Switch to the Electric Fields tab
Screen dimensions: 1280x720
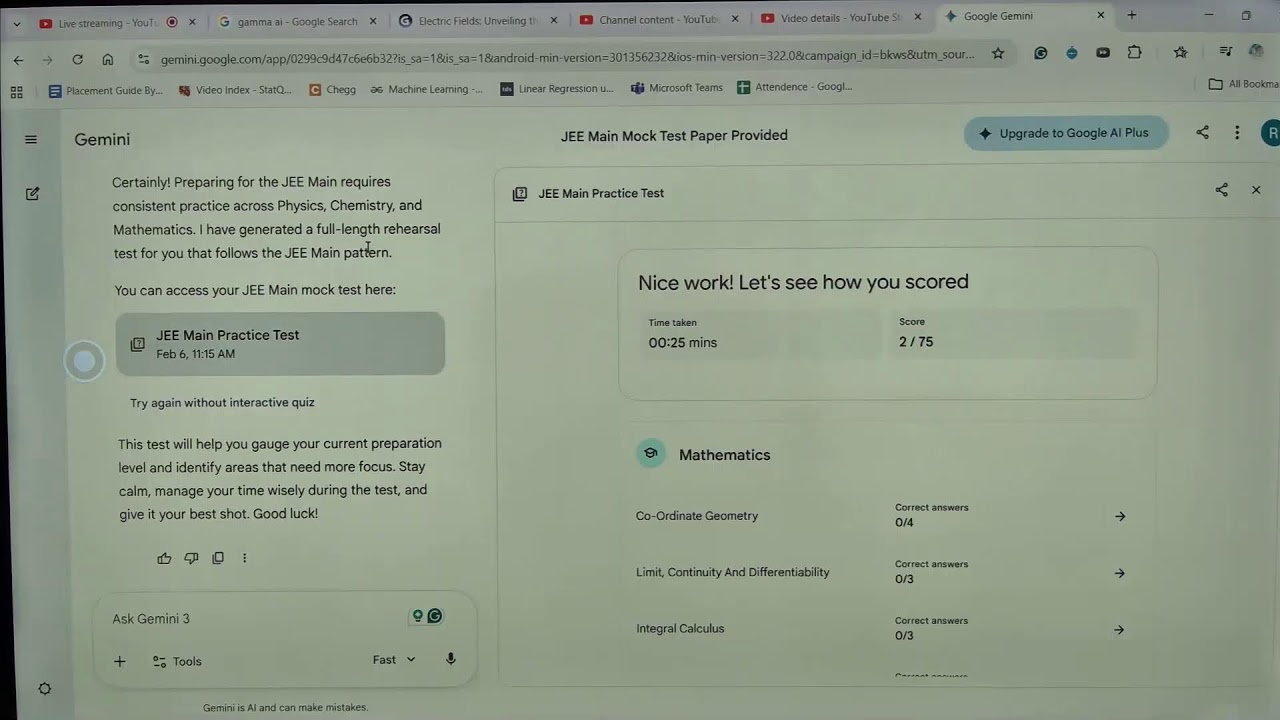477,19
